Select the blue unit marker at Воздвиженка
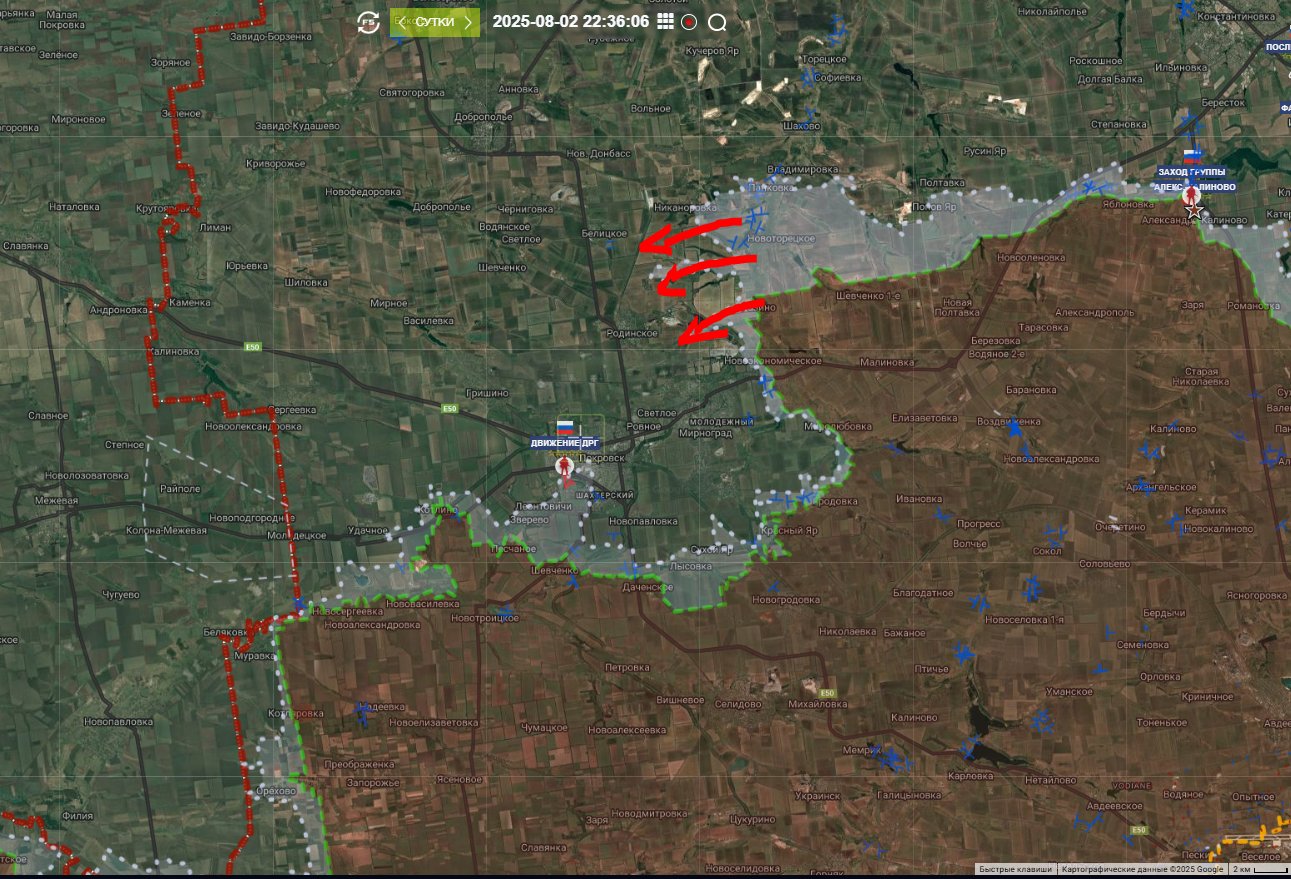1291x879 pixels. point(1013,427)
